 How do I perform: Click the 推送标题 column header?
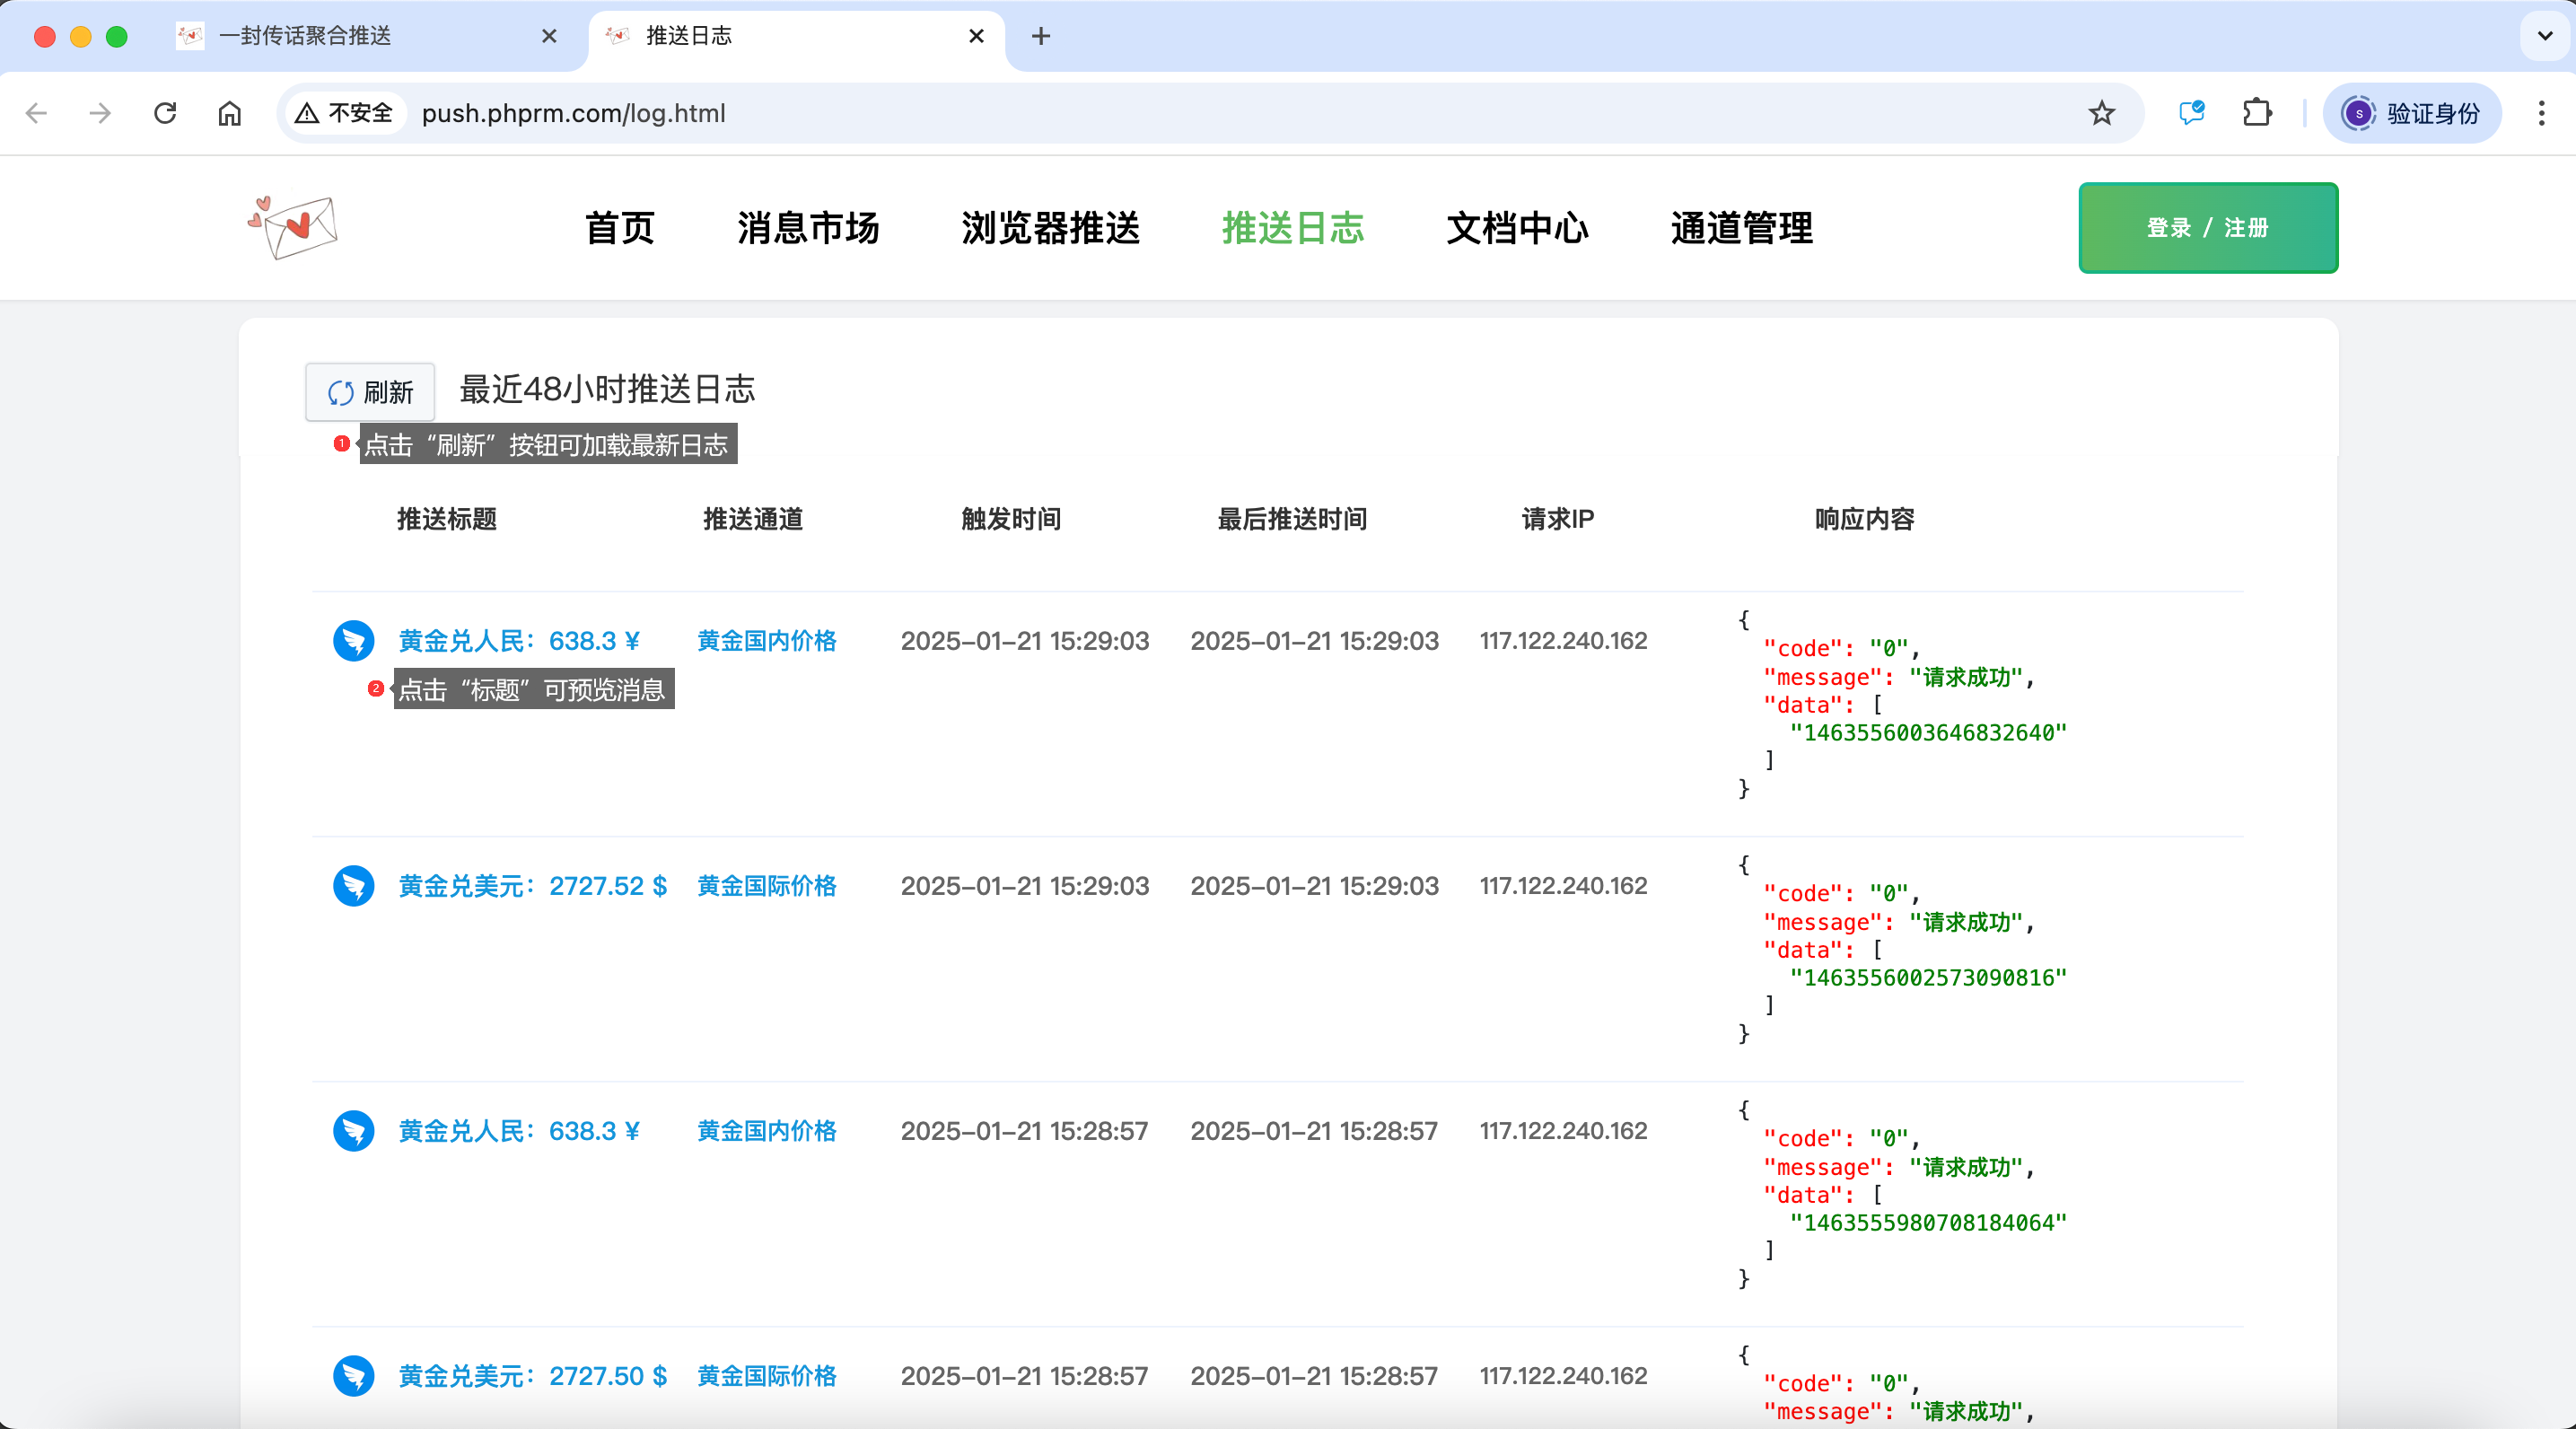pyautogui.click(x=447, y=519)
